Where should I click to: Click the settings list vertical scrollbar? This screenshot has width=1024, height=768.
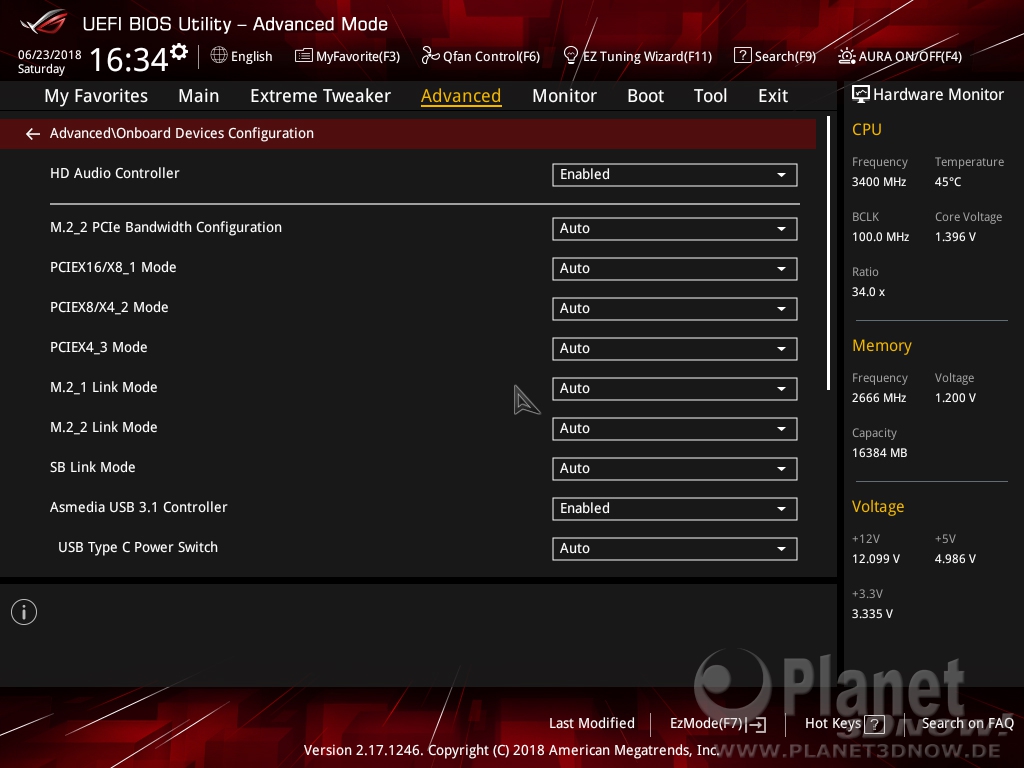click(829, 253)
